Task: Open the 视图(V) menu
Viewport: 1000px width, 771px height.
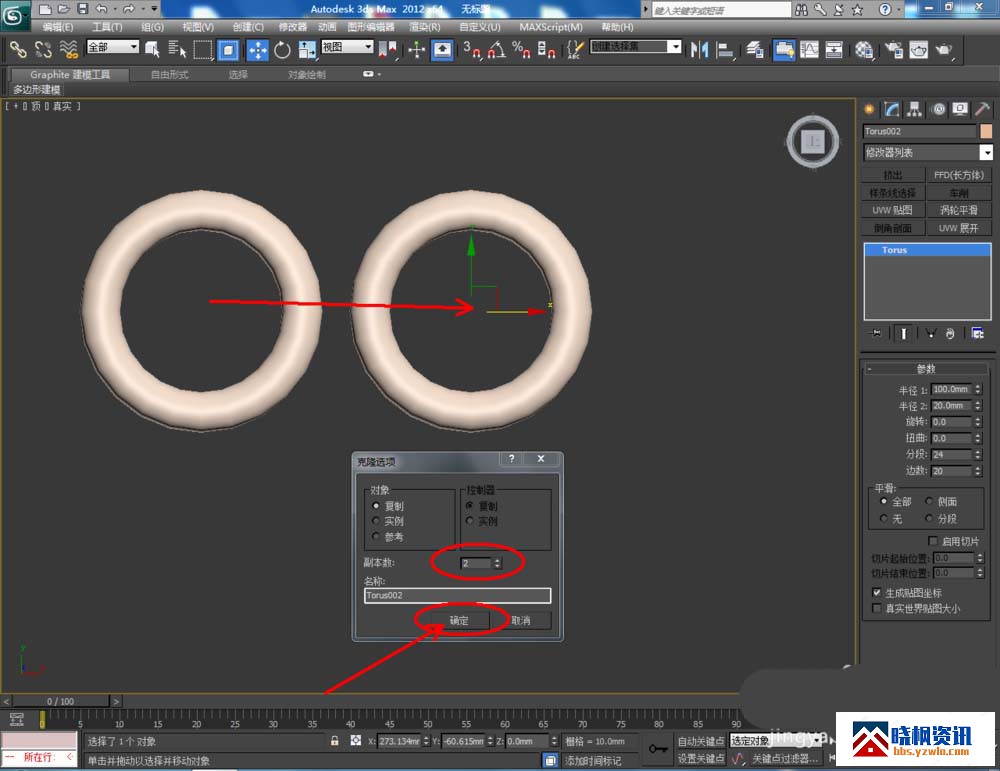Action: 198,27
